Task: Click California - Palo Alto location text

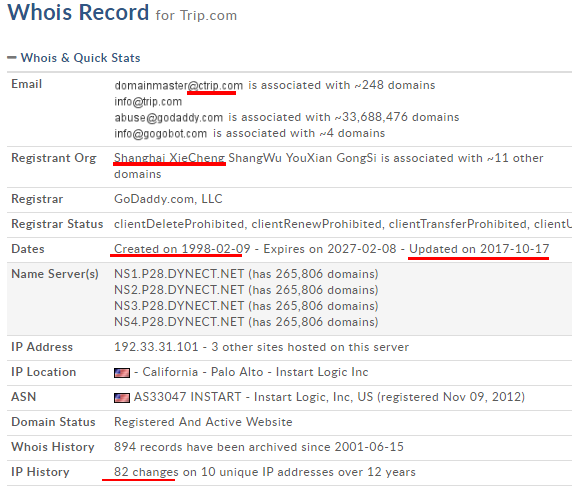Action: [x=203, y=372]
